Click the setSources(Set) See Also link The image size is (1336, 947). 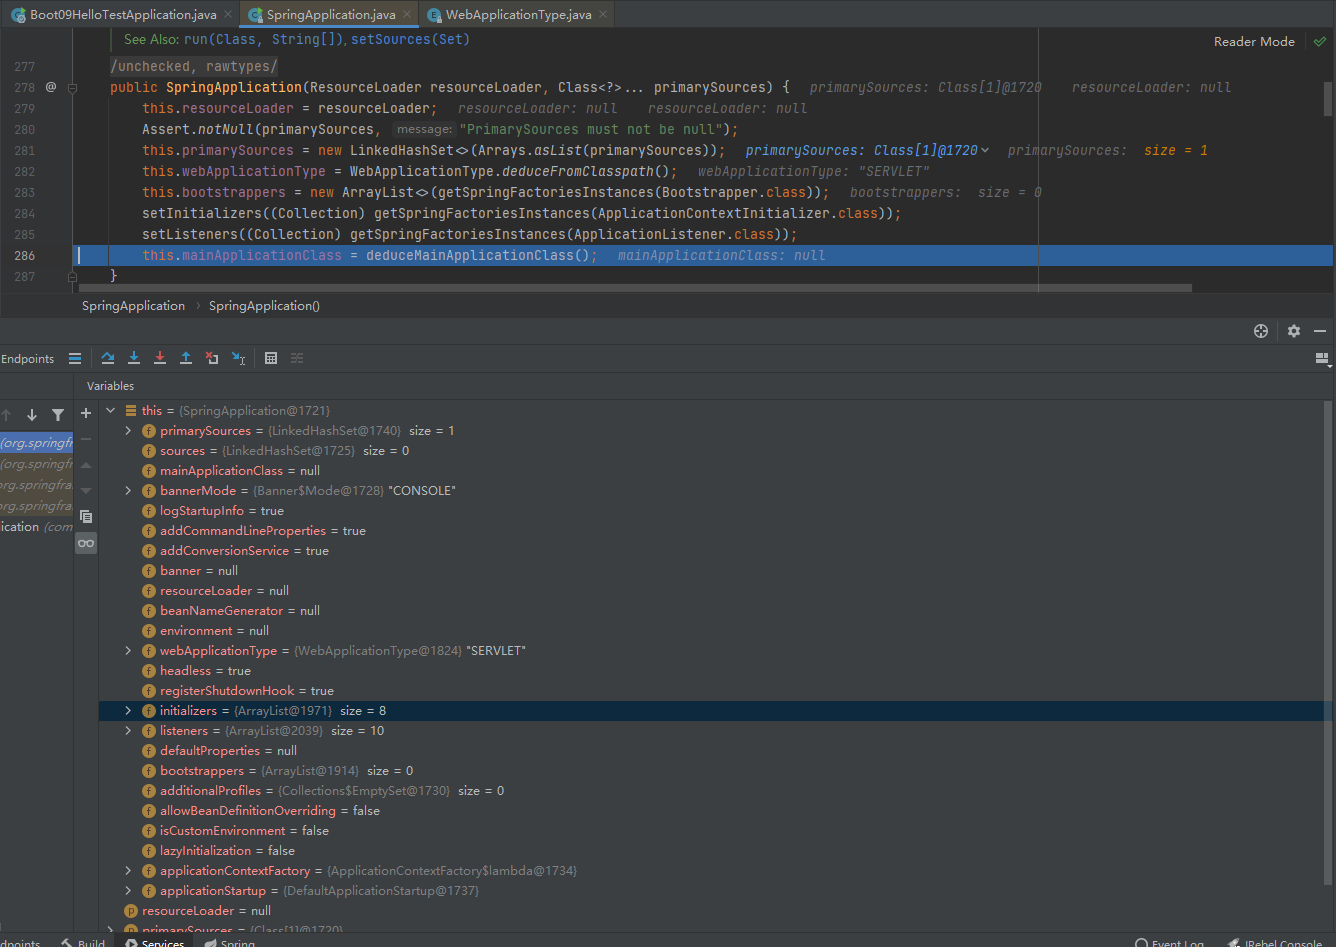pyautogui.click(x=410, y=39)
